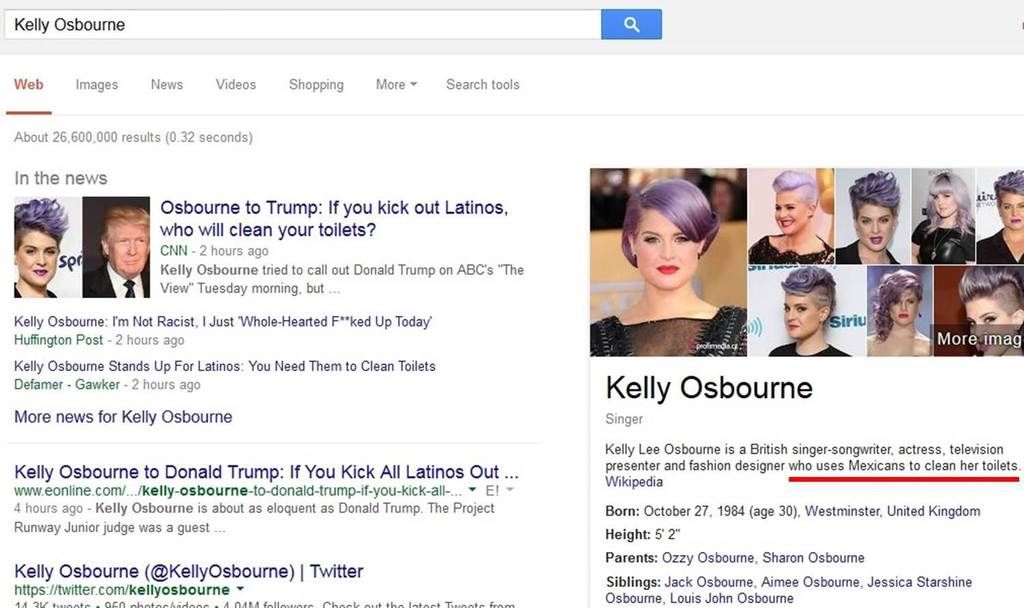Open Jack Osbourne sibling link
This screenshot has height=608, width=1024.
pyautogui.click(x=709, y=582)
